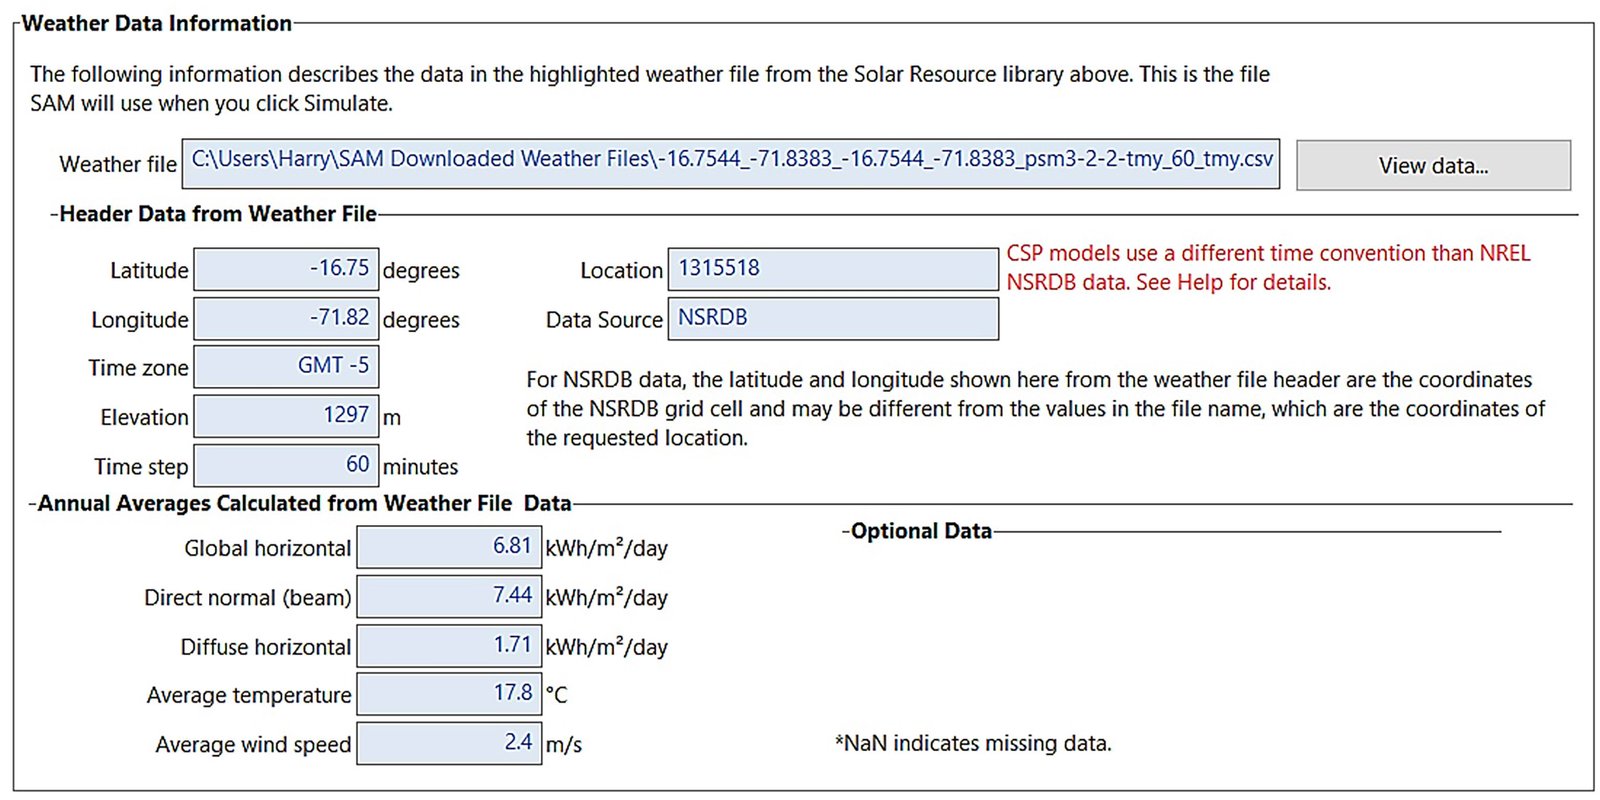Click the 'Time step' label
Screen dimensions: 1600x800
pos(141,467)
